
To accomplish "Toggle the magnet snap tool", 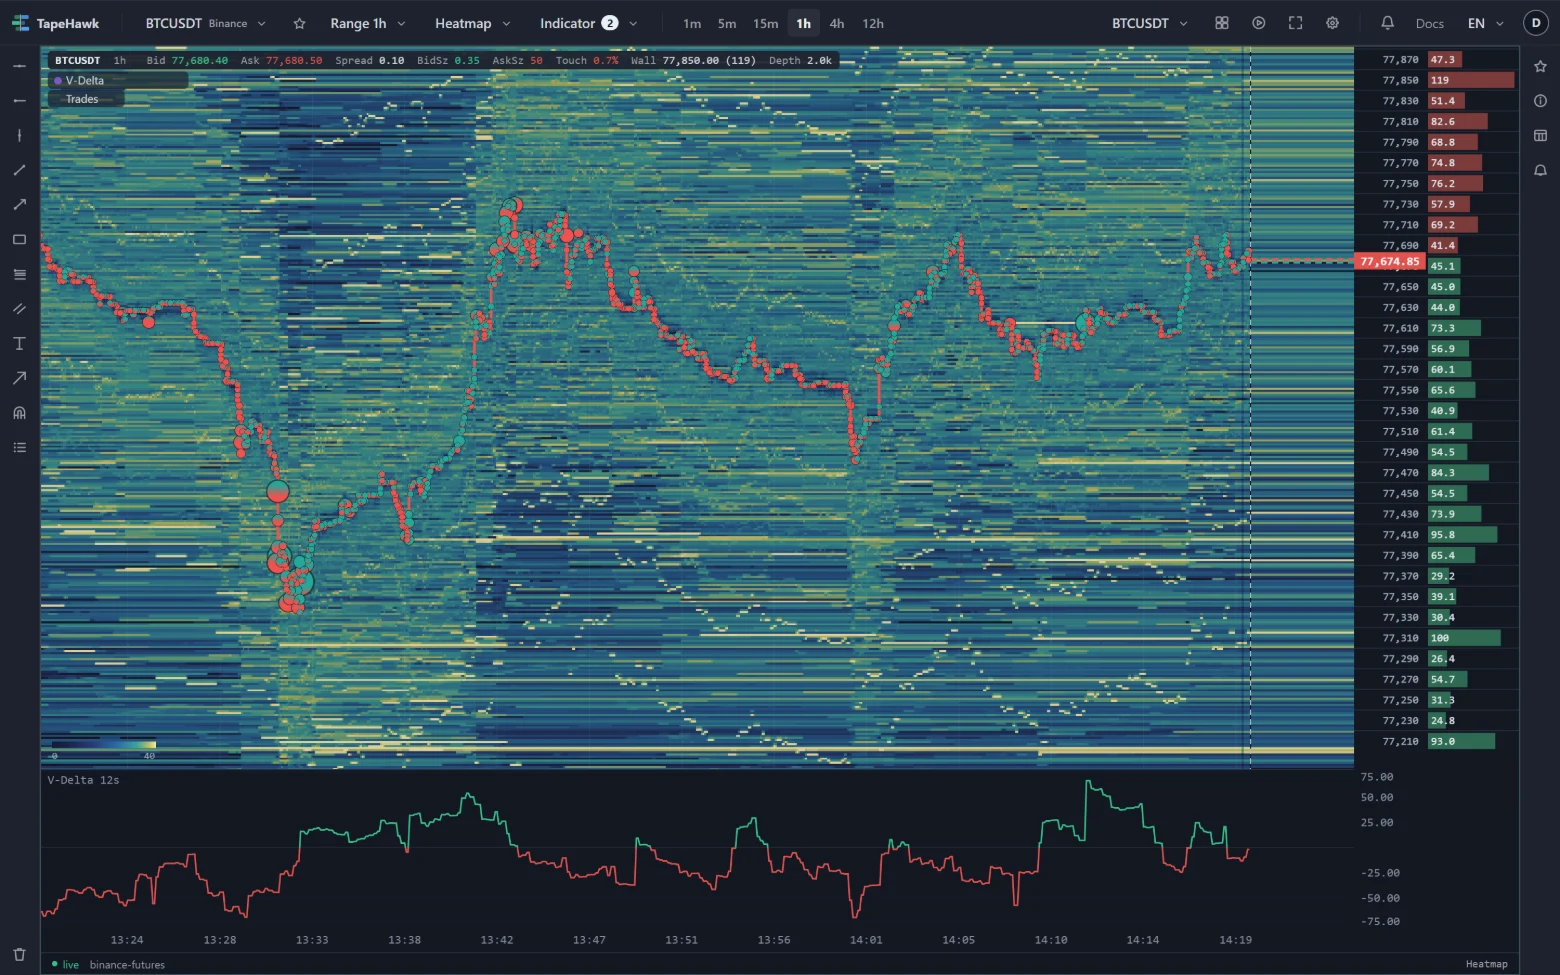I will [19, 413].
